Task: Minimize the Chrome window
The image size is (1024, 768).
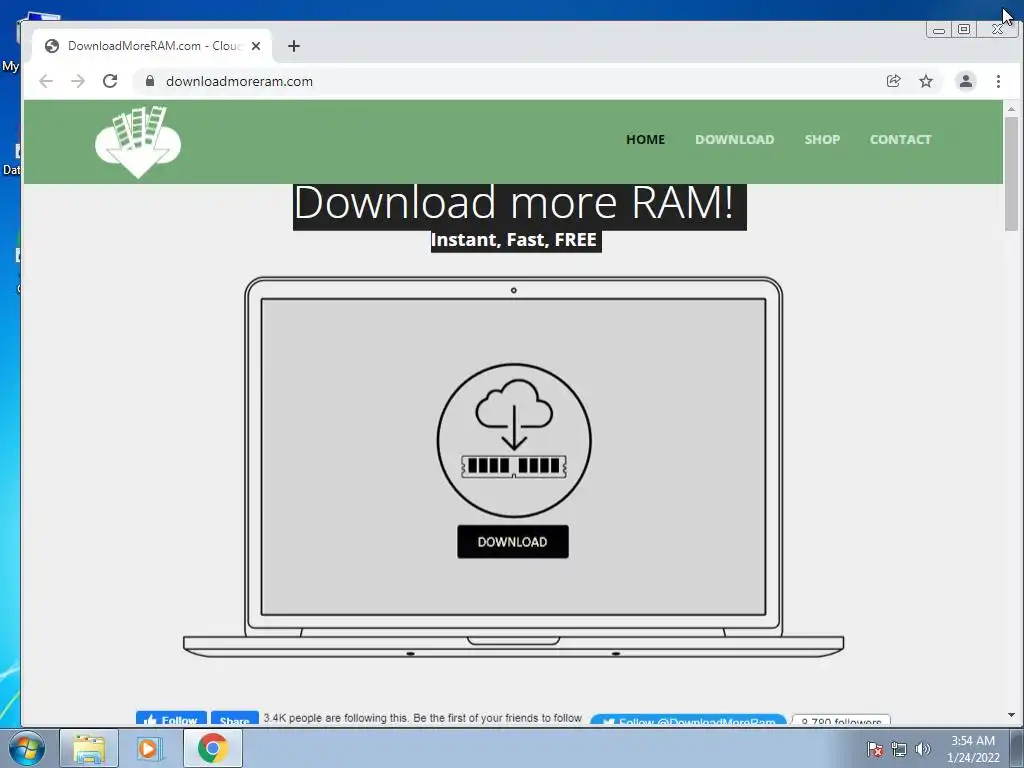Action: click(x=939, y=29)
